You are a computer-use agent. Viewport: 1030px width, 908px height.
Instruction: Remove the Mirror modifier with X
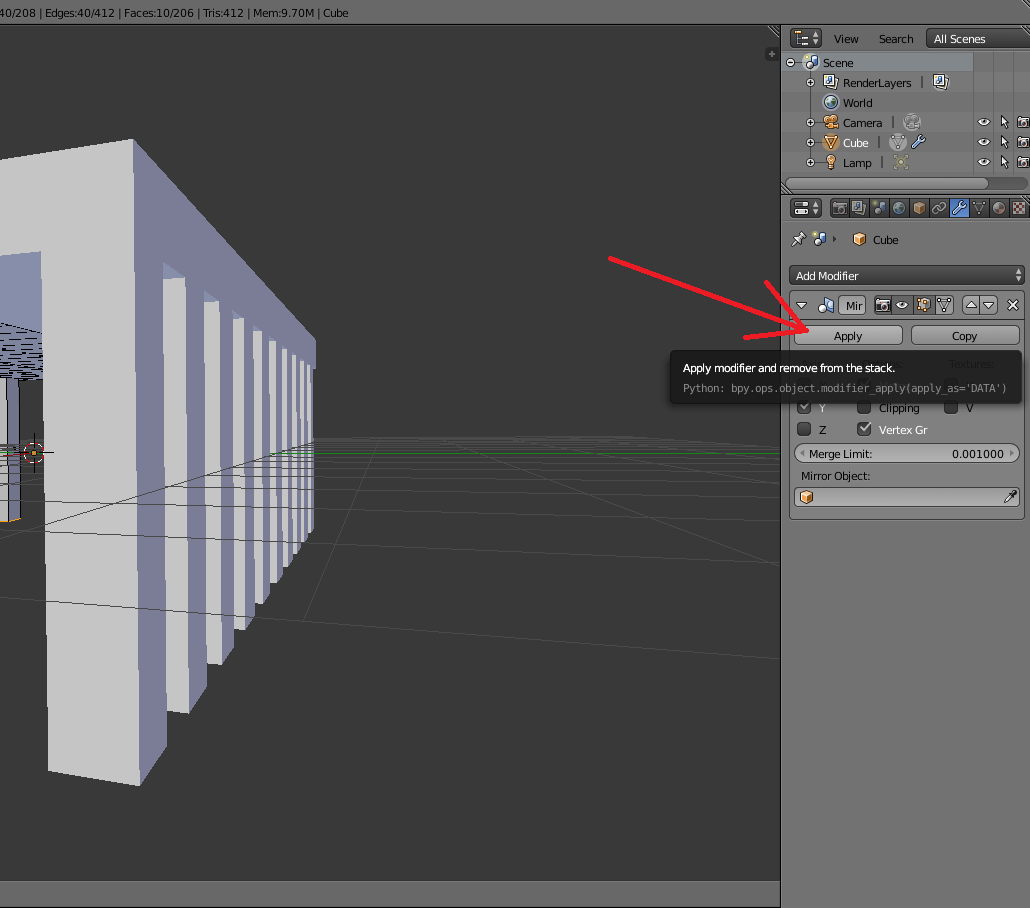point(1013,305)
